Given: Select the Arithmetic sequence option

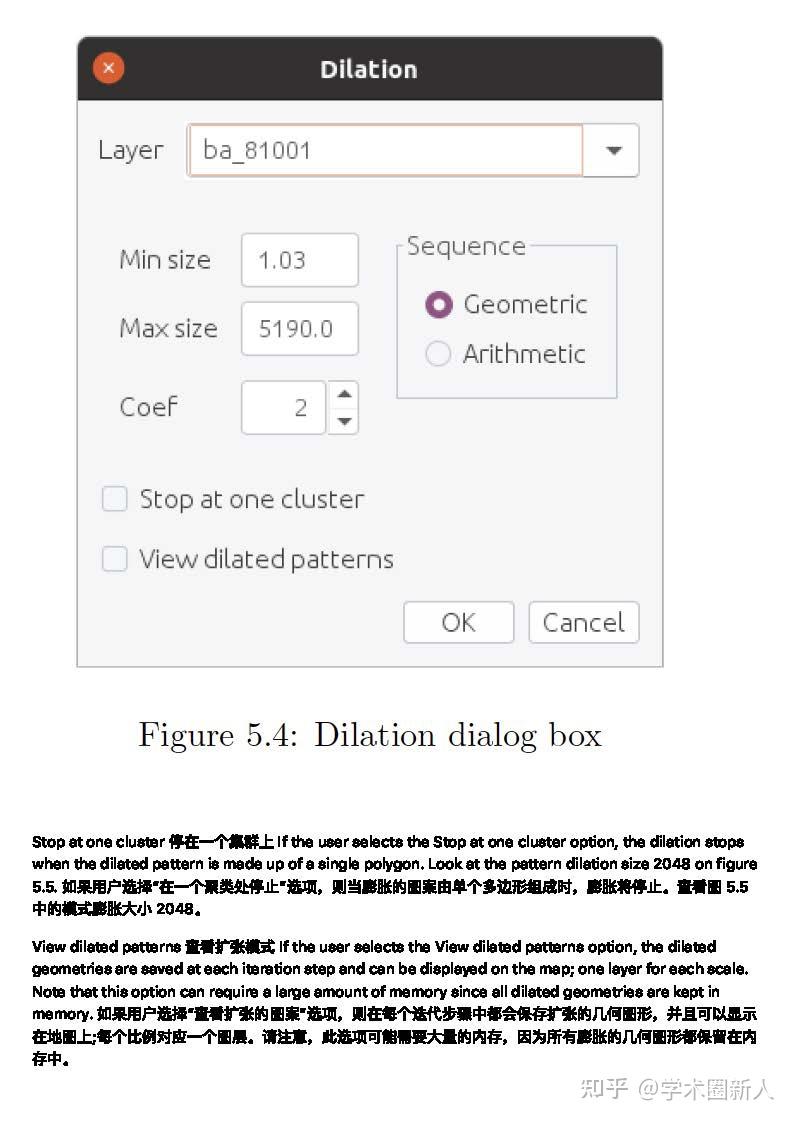Looking at the screenshot, I should coord(438,353).
